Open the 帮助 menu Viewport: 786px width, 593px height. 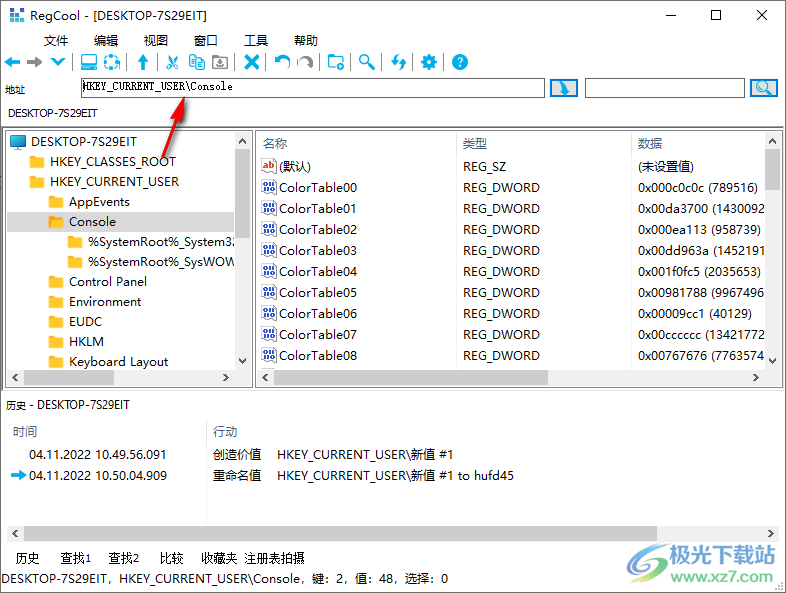[x=306, y=41]
